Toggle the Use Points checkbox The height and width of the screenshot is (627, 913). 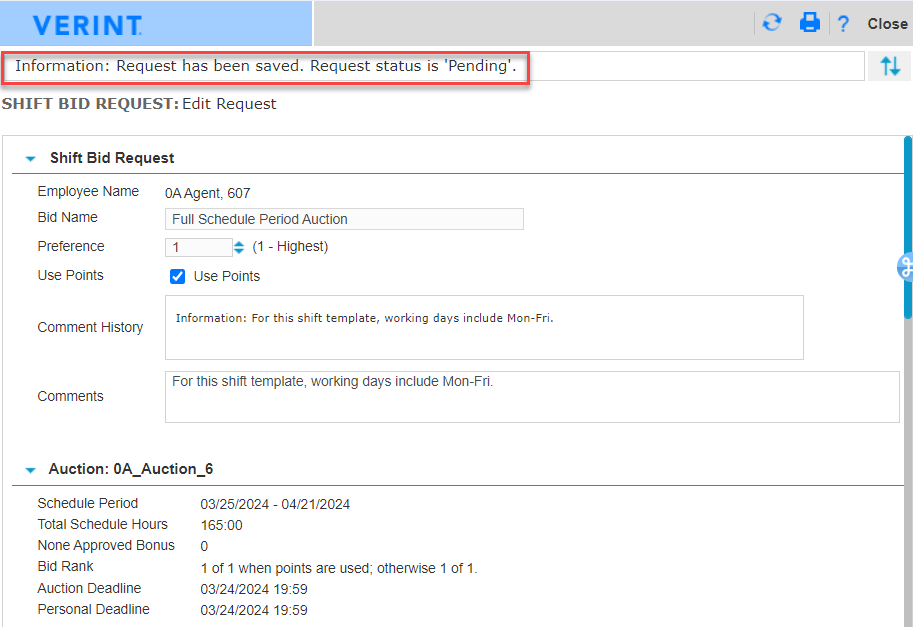pos(177,276)
